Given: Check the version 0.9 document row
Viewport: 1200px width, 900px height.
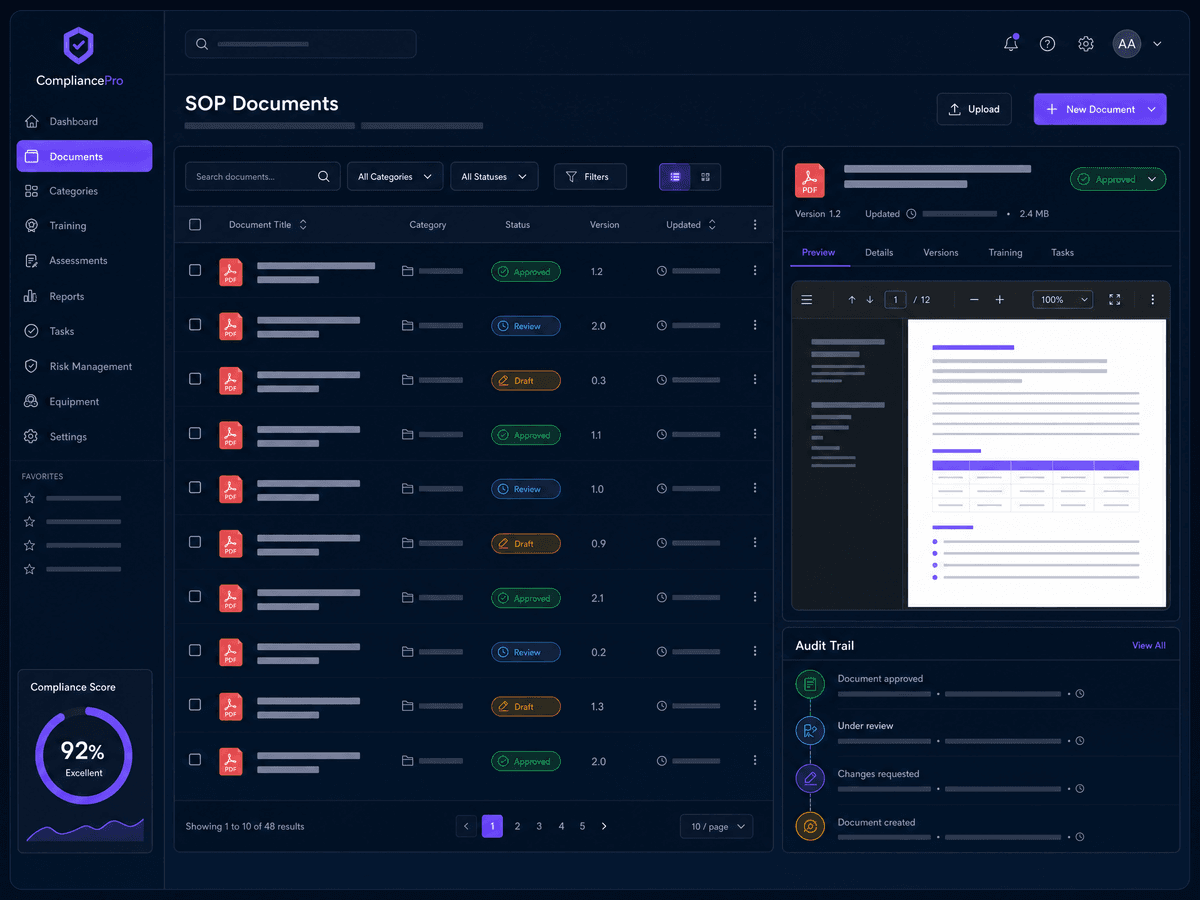Looking at the screenshot, I should 195,543.
